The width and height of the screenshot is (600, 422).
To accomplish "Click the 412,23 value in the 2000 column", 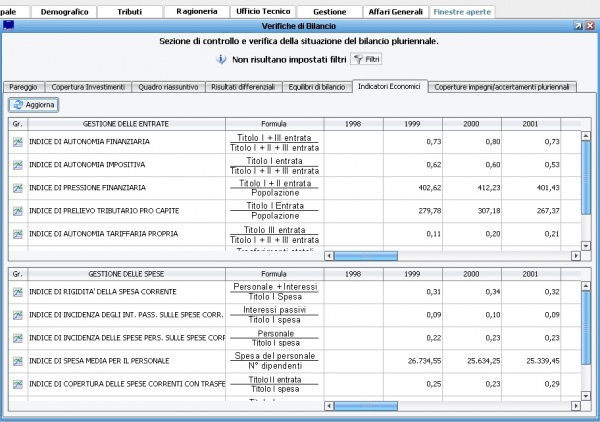I will (x=489, y=188).
